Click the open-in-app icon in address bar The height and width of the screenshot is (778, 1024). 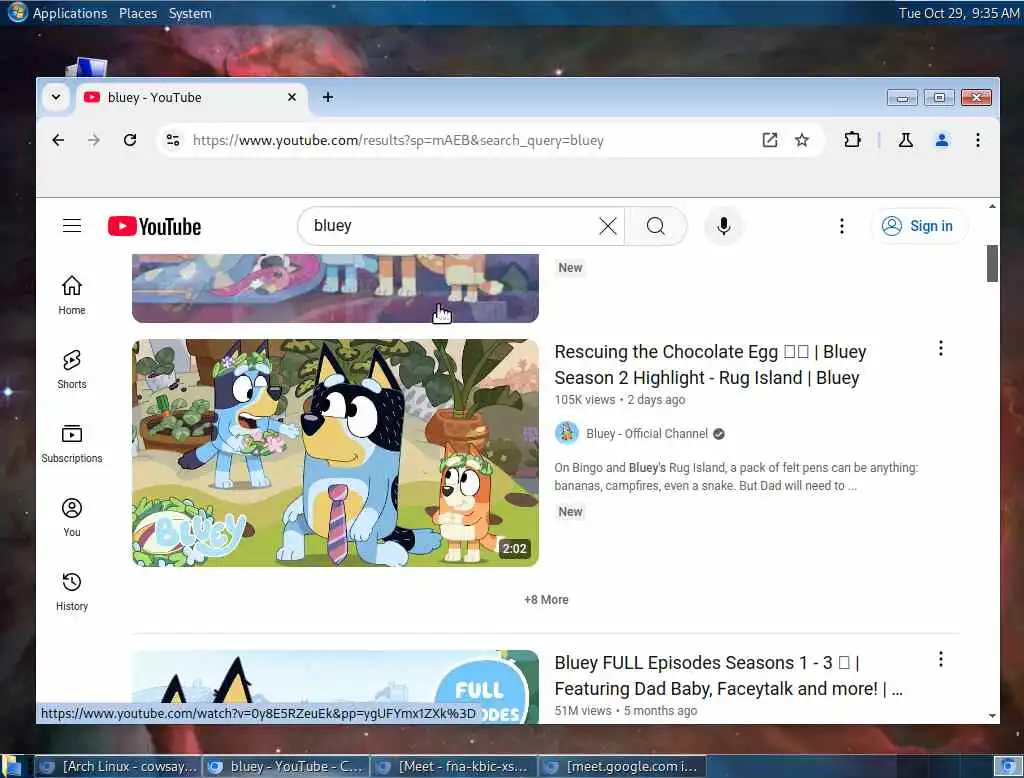(x=770, y=140)
